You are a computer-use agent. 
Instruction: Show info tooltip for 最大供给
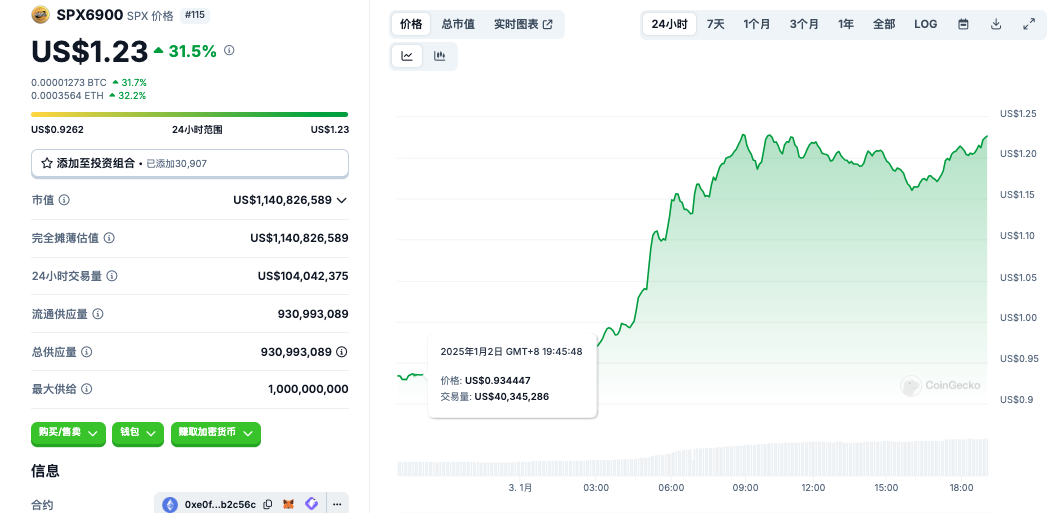87,389
